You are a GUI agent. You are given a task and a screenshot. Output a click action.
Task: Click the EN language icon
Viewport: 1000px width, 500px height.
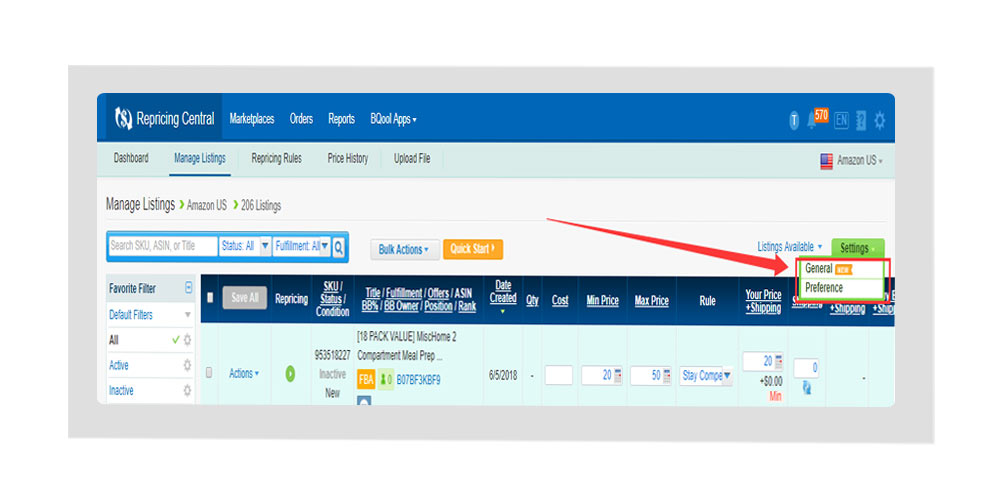click(841, 121)
